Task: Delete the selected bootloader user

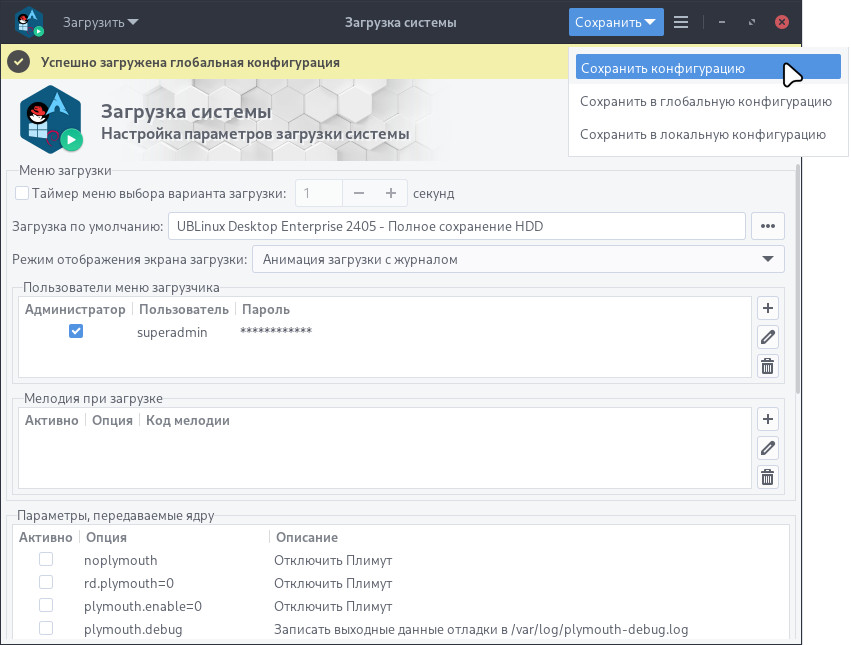Action: (767, 366)
